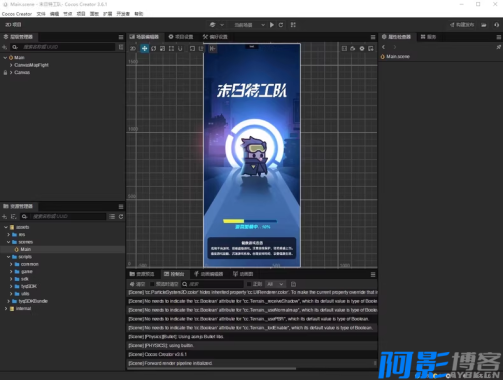Switch to the Project Settings tab
This screenshot has height=380, width=503.
pos(181,37)
